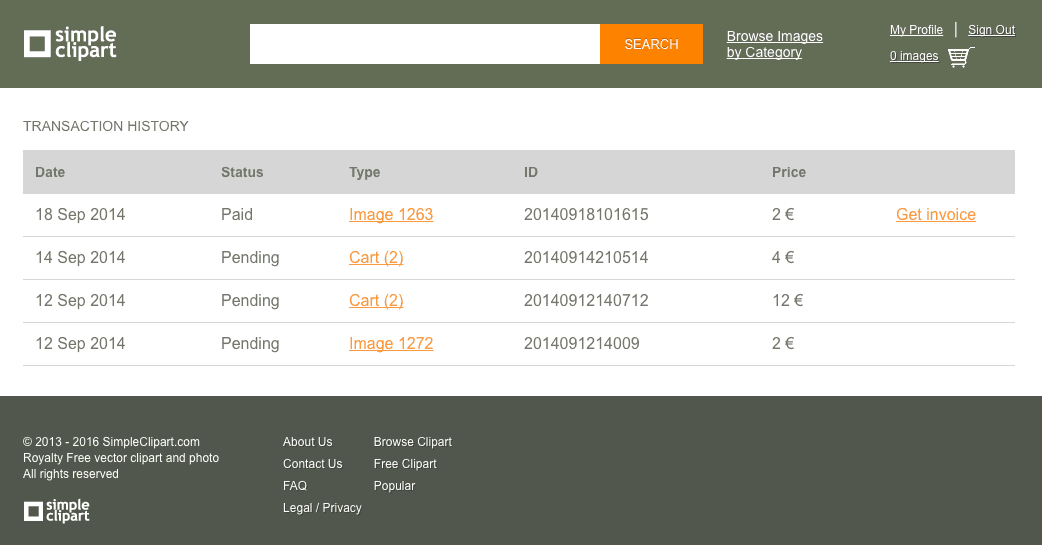This screenshot has height=545, width=1042.
Task: Open the FAQ footer link
Action: (294, 486)
